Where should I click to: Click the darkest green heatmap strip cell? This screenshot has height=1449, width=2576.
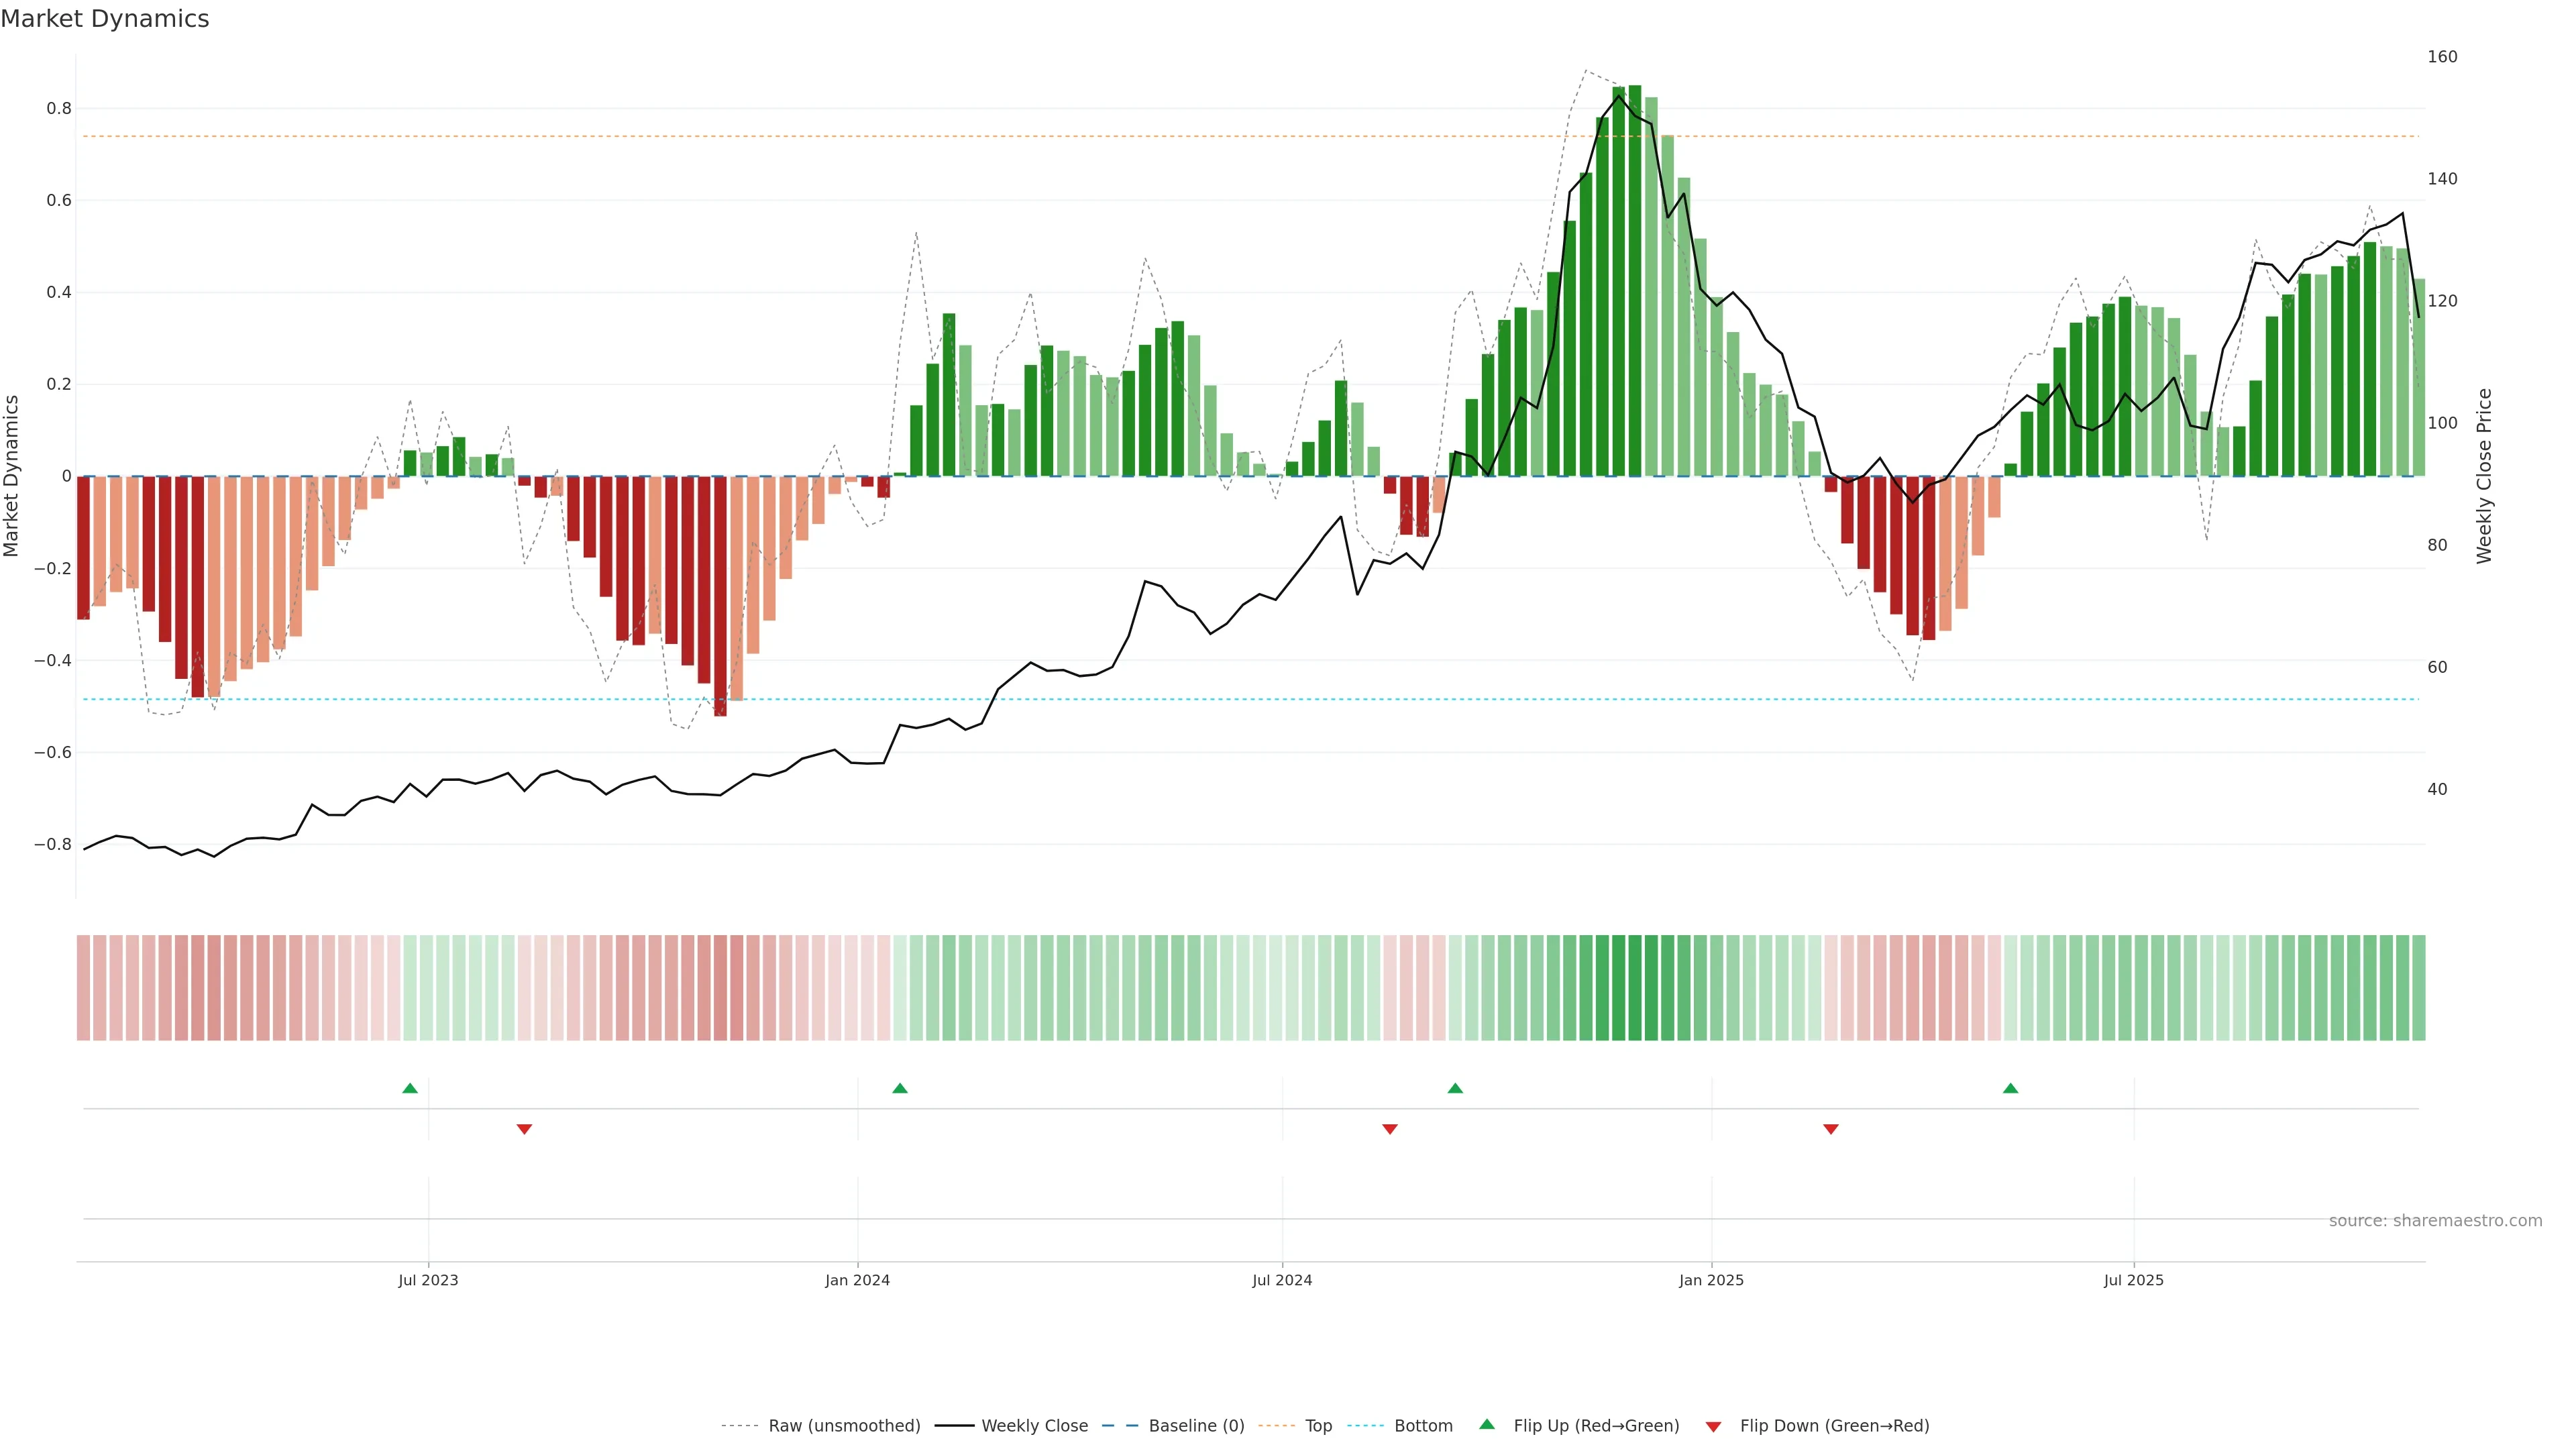(1635, 988)
